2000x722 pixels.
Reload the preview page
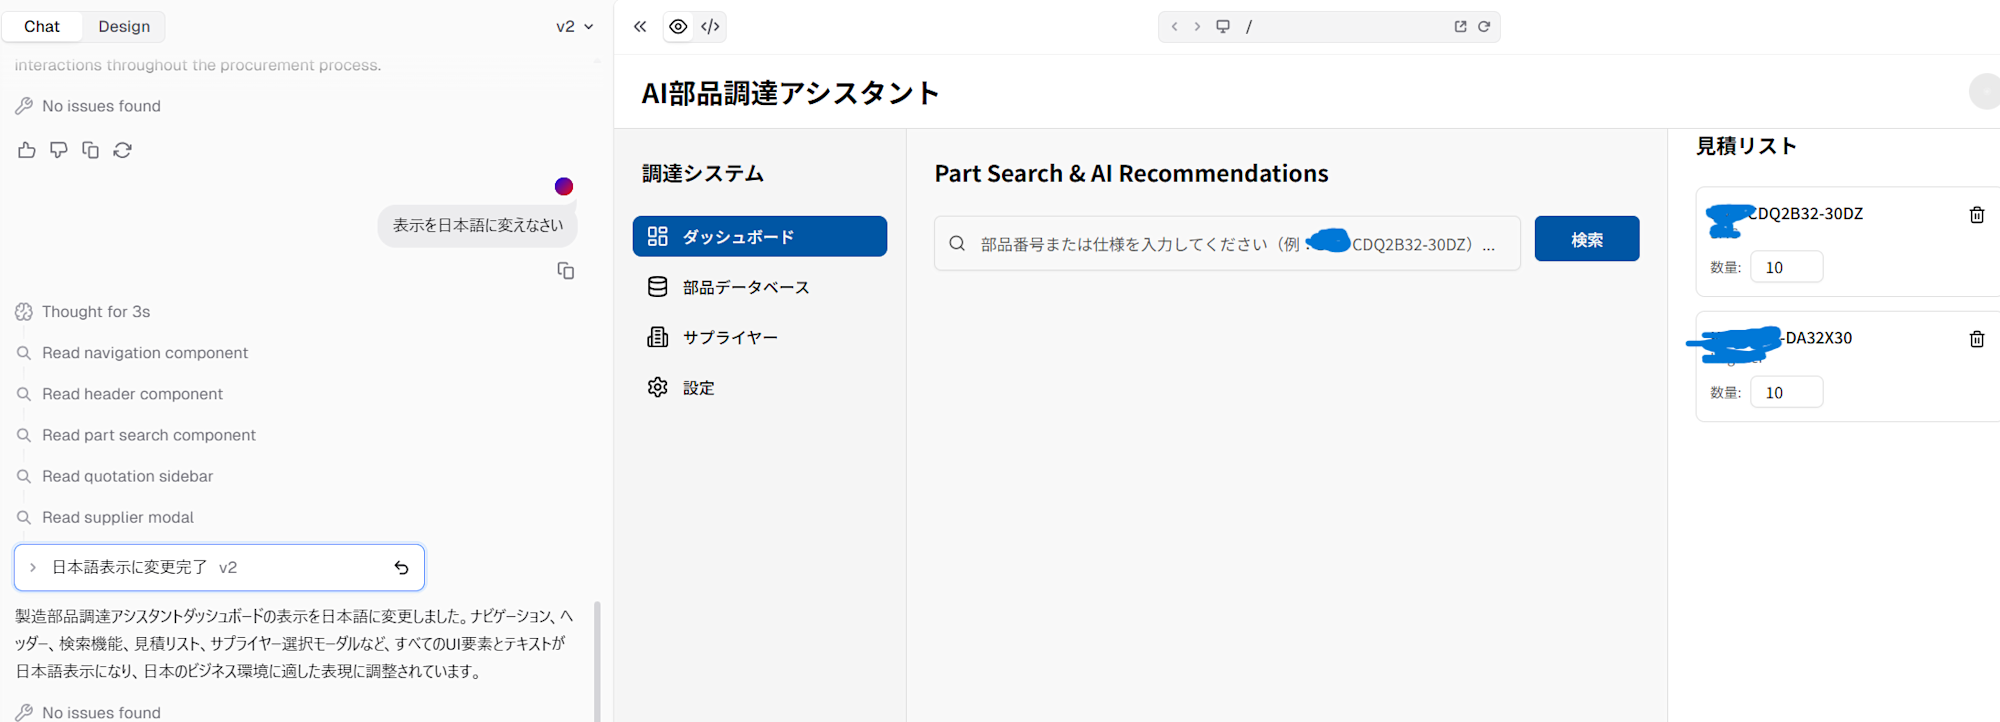[1484, 27]
